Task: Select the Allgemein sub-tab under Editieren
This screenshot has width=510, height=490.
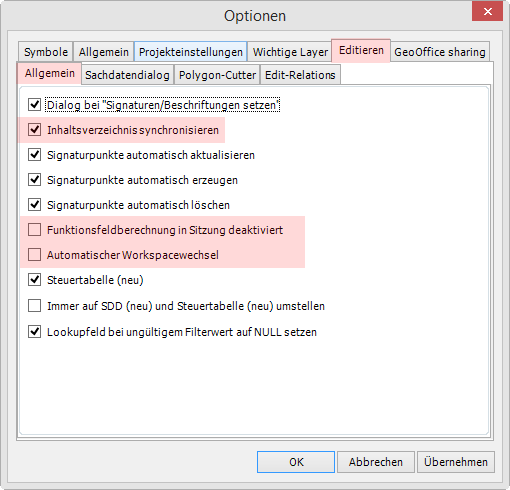Action: click(49, 73)
